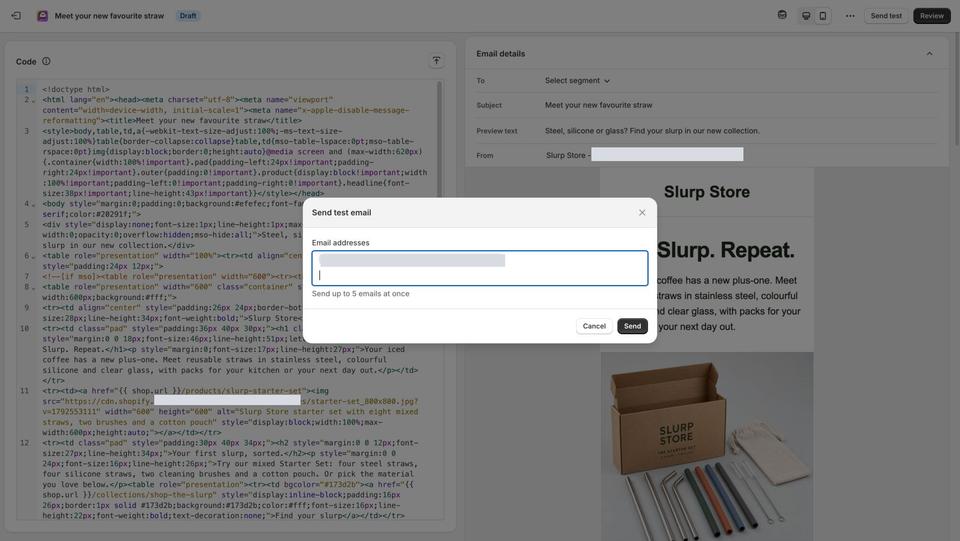Click the 'Email details' panel heading
Viewport: 960px width, 541px height.
pyautogui.click(x=500, y=54)
